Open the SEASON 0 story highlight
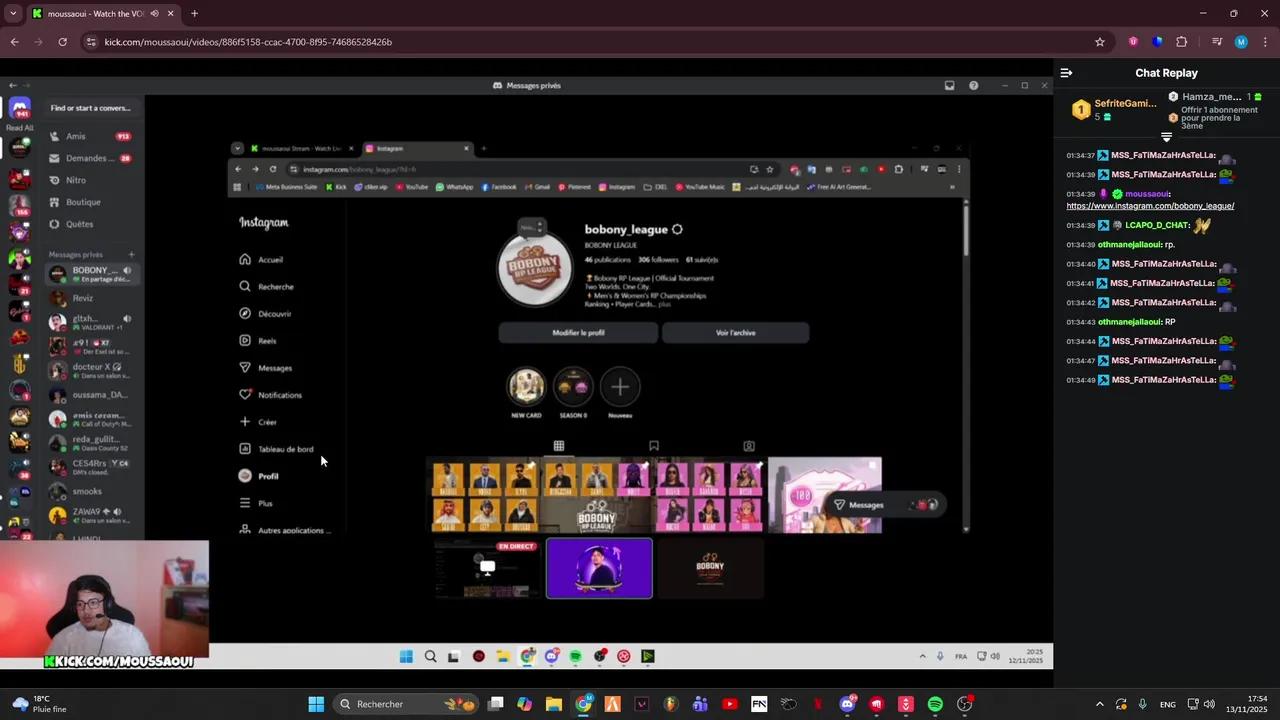 pyautogui.click(x=573, y=387)
